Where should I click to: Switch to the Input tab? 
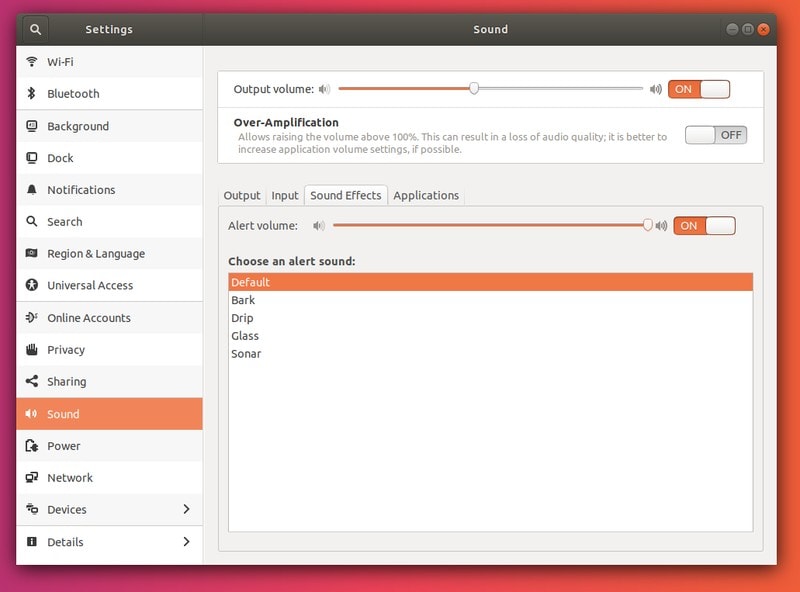pos(285,196)
